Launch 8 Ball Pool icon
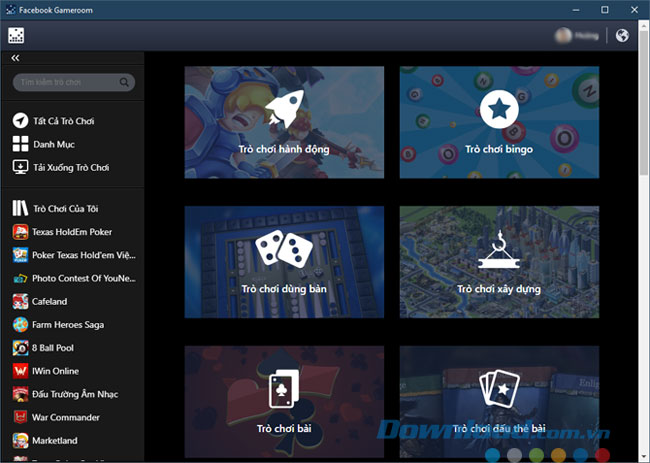This screenshot has height=463, width=650. (x=20, y=348)
